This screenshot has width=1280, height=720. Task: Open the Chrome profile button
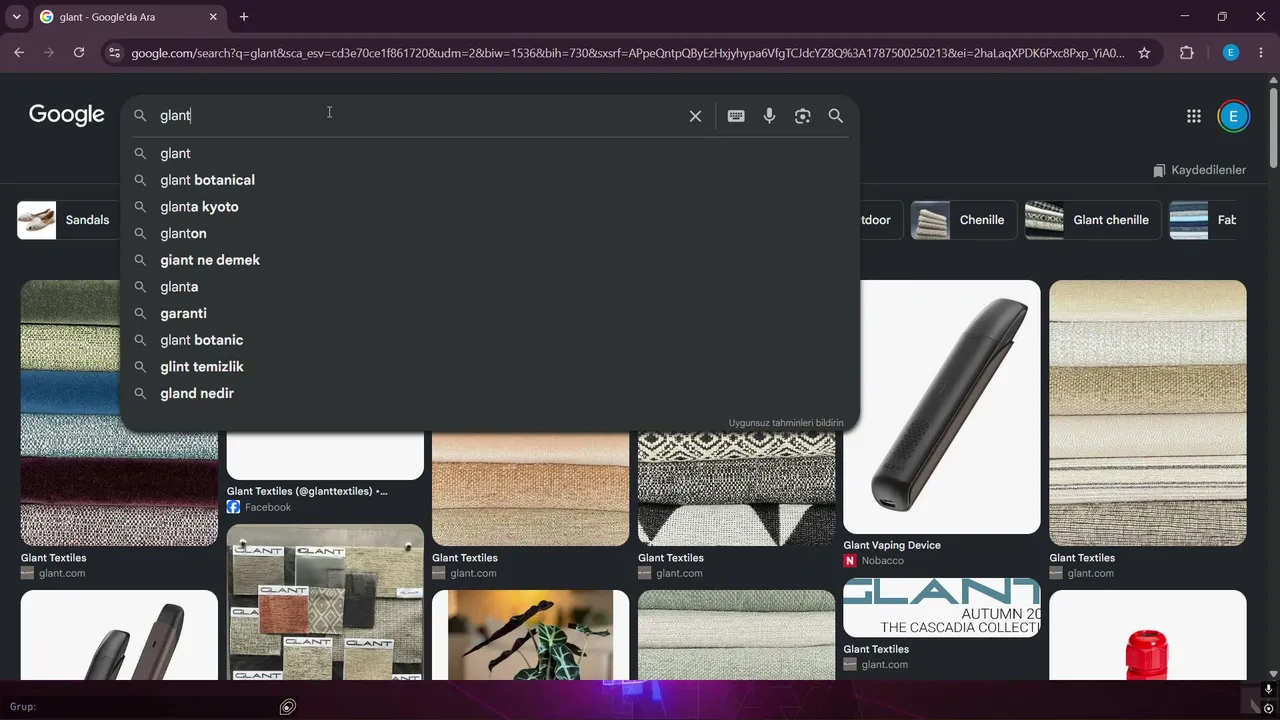point(1231,53)
